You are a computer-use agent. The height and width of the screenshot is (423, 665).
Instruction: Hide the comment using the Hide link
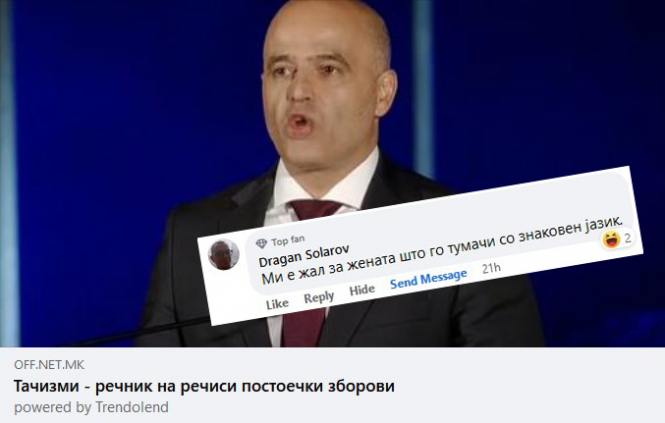(362, 290)
